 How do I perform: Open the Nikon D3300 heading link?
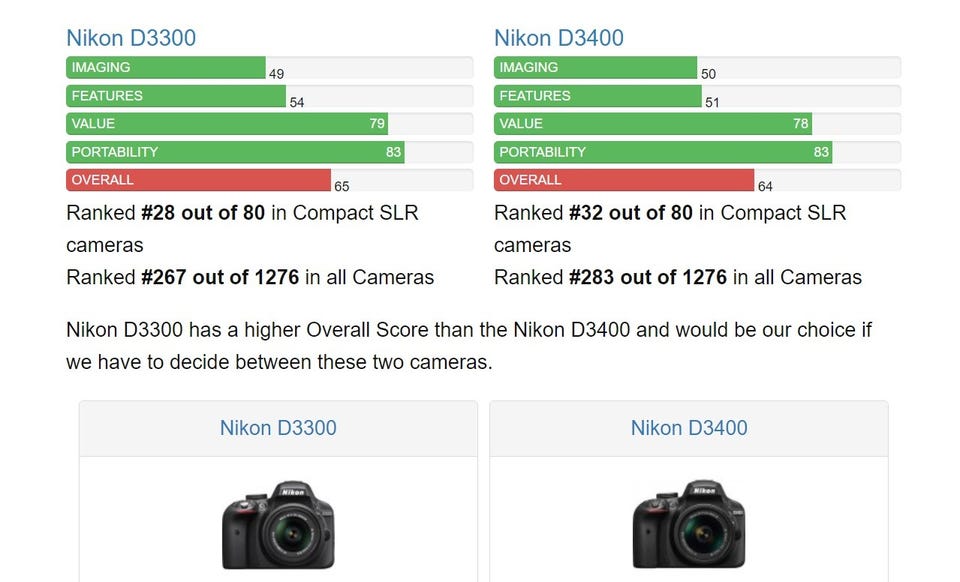[x=131, y=38]
